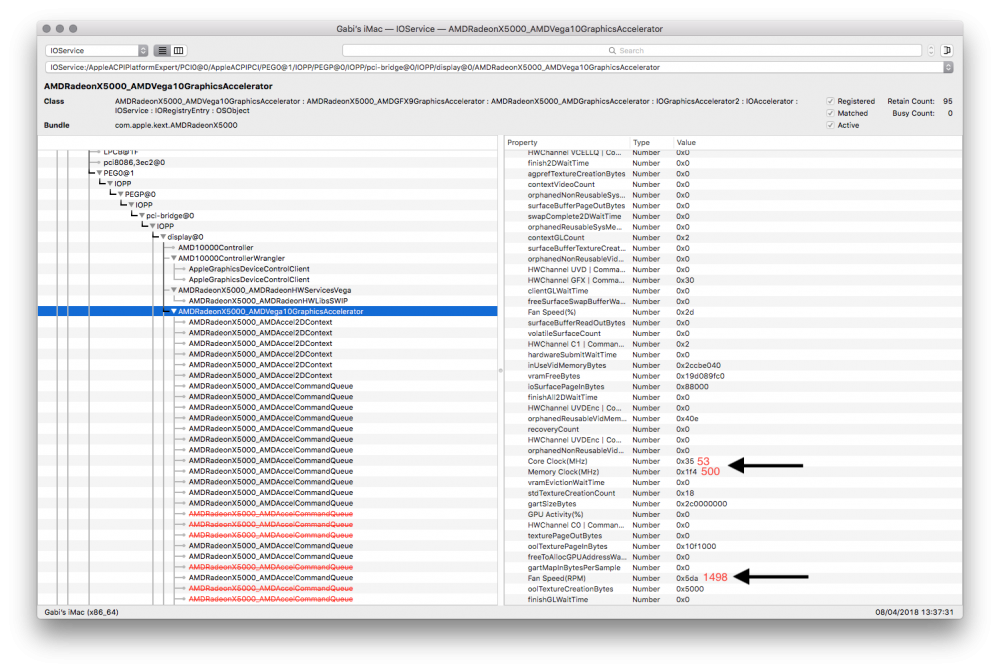The width and height of the screenshot is (1000, 672).
Task: Select the inUseVidMemoryBytes property row
Action: coord(733,365)
